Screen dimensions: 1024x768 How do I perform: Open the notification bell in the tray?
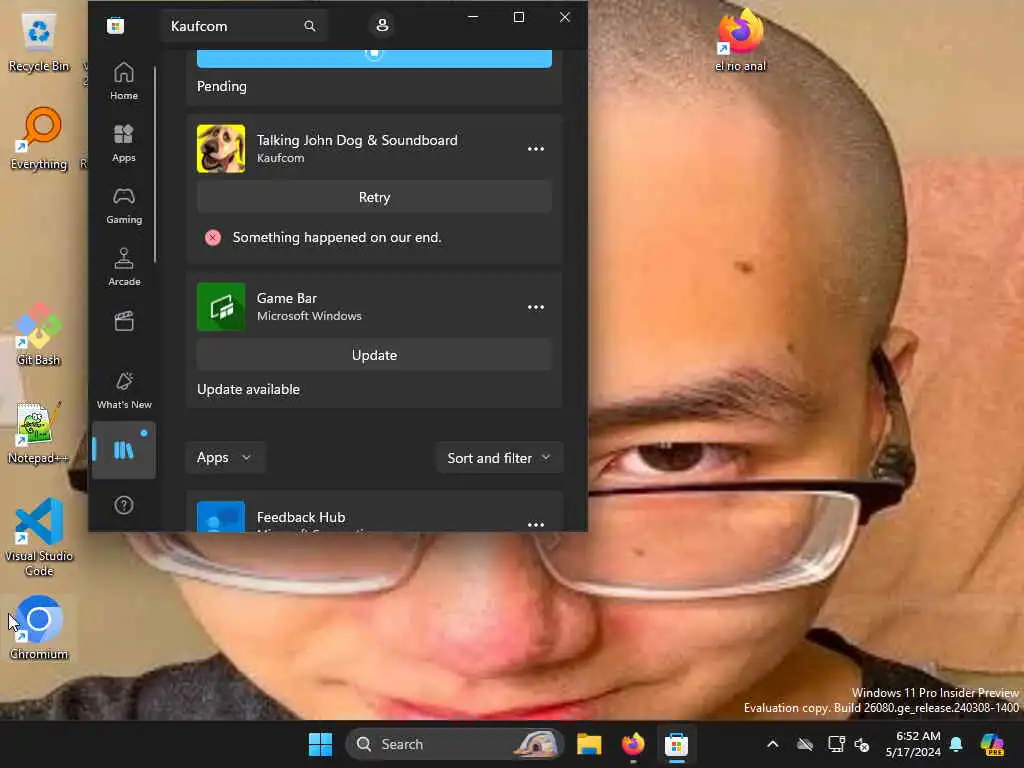pos(956,744)
